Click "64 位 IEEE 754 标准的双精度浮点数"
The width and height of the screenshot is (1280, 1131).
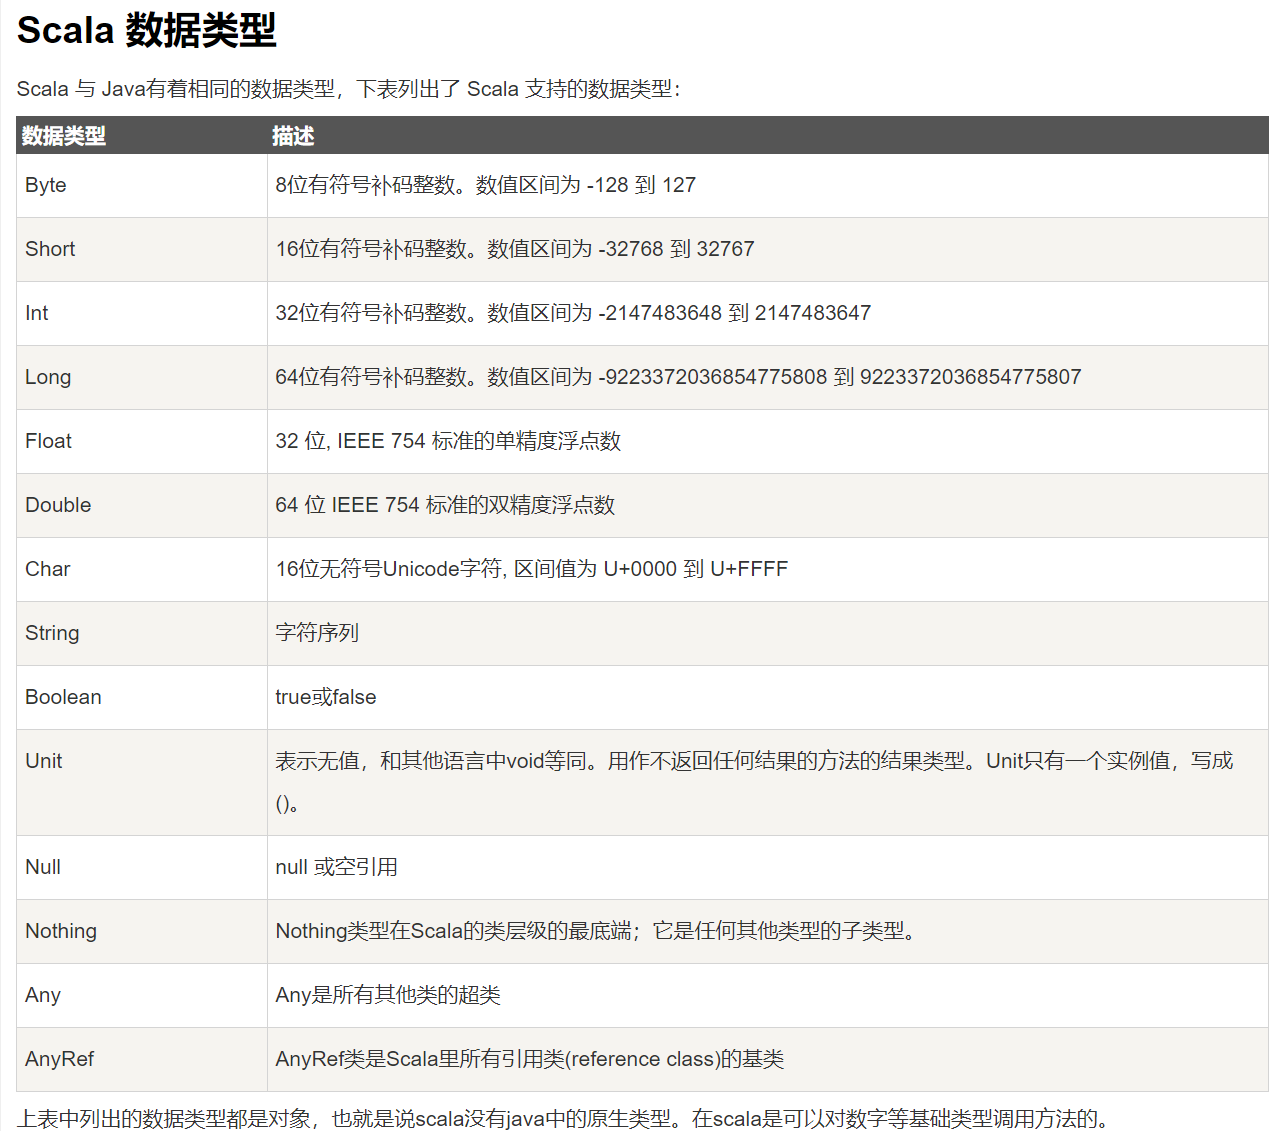445,505
